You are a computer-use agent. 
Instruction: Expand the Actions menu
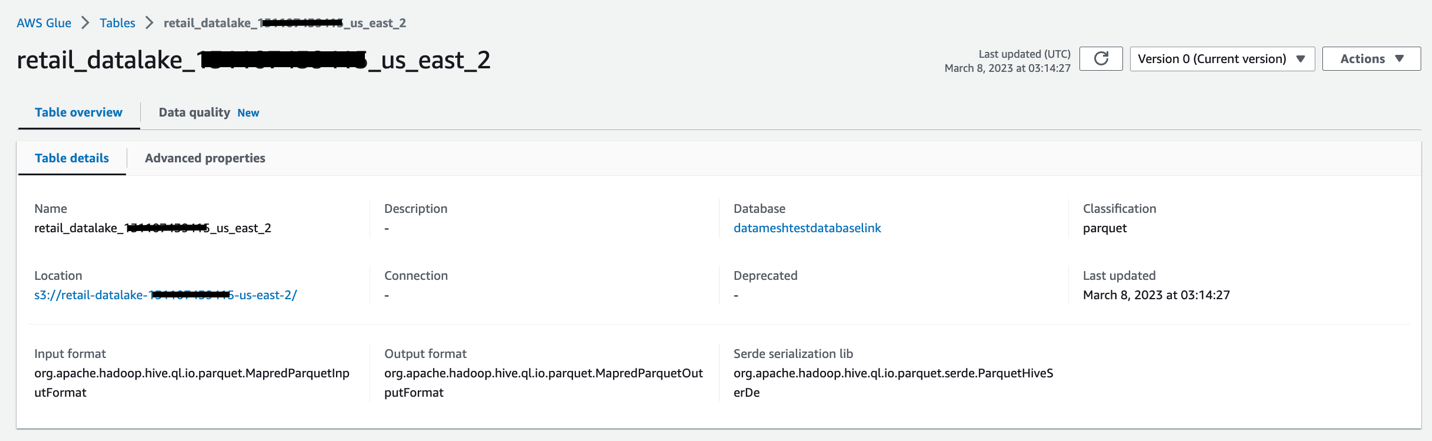click(1371, 59)
